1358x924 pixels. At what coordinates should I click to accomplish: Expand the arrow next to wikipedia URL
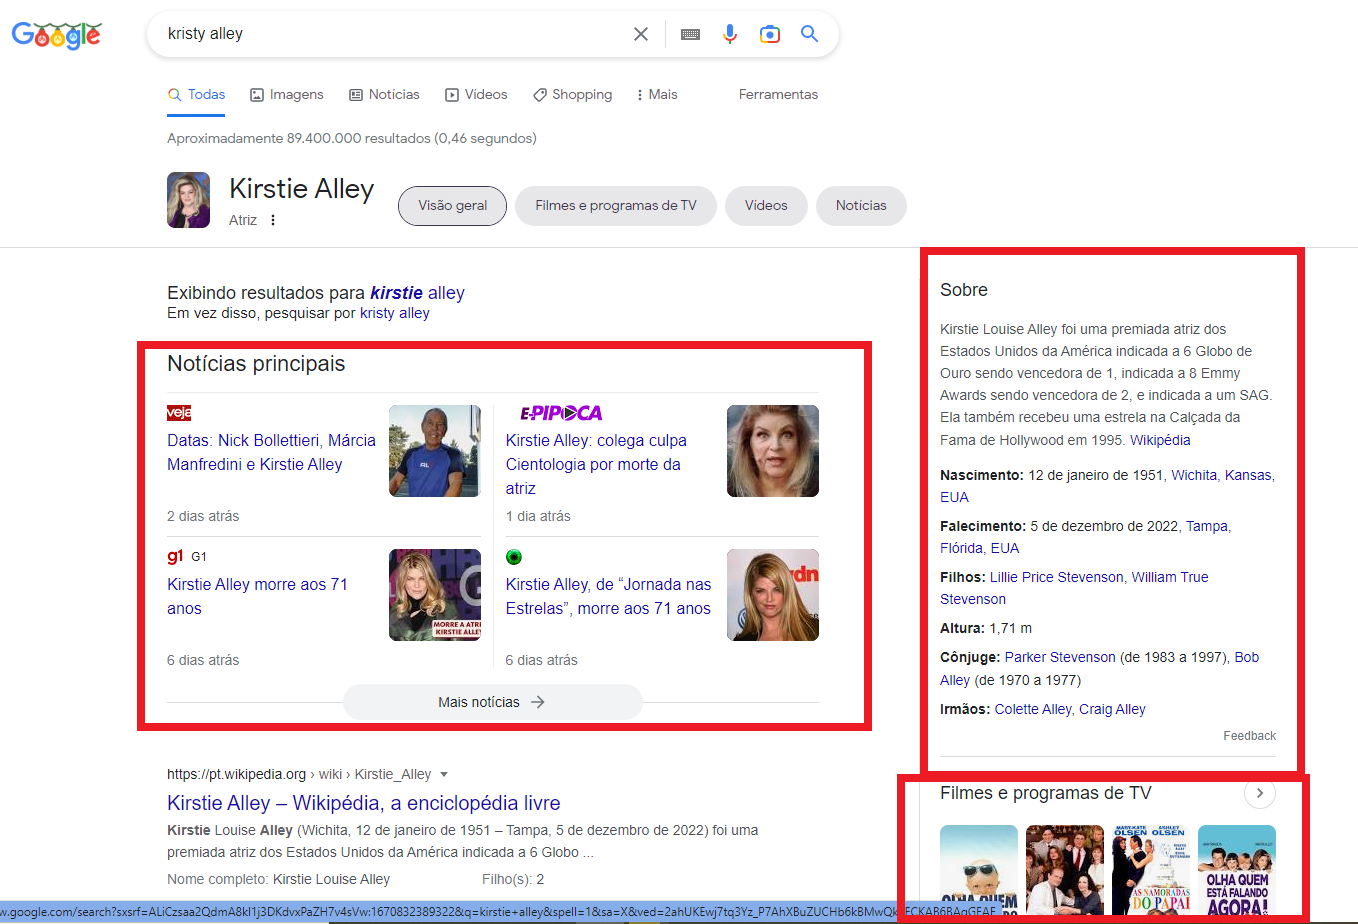coord(444,774)
